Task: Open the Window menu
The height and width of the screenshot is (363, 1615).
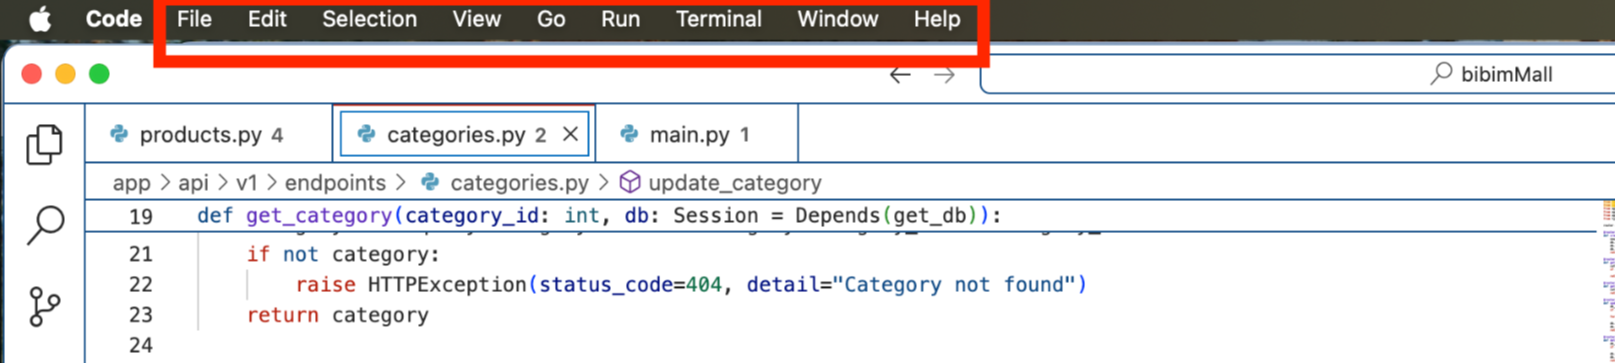Action: coord(837,19)
